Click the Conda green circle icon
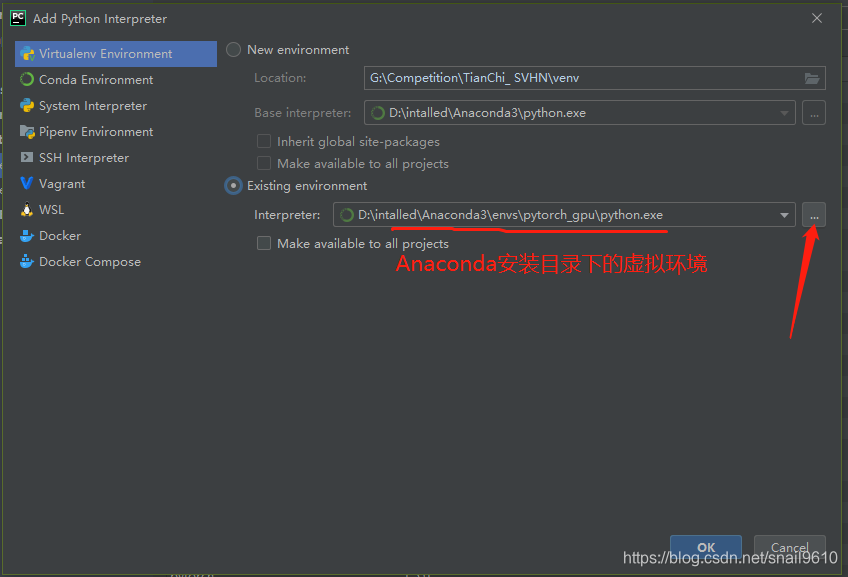 coord(27,79)
